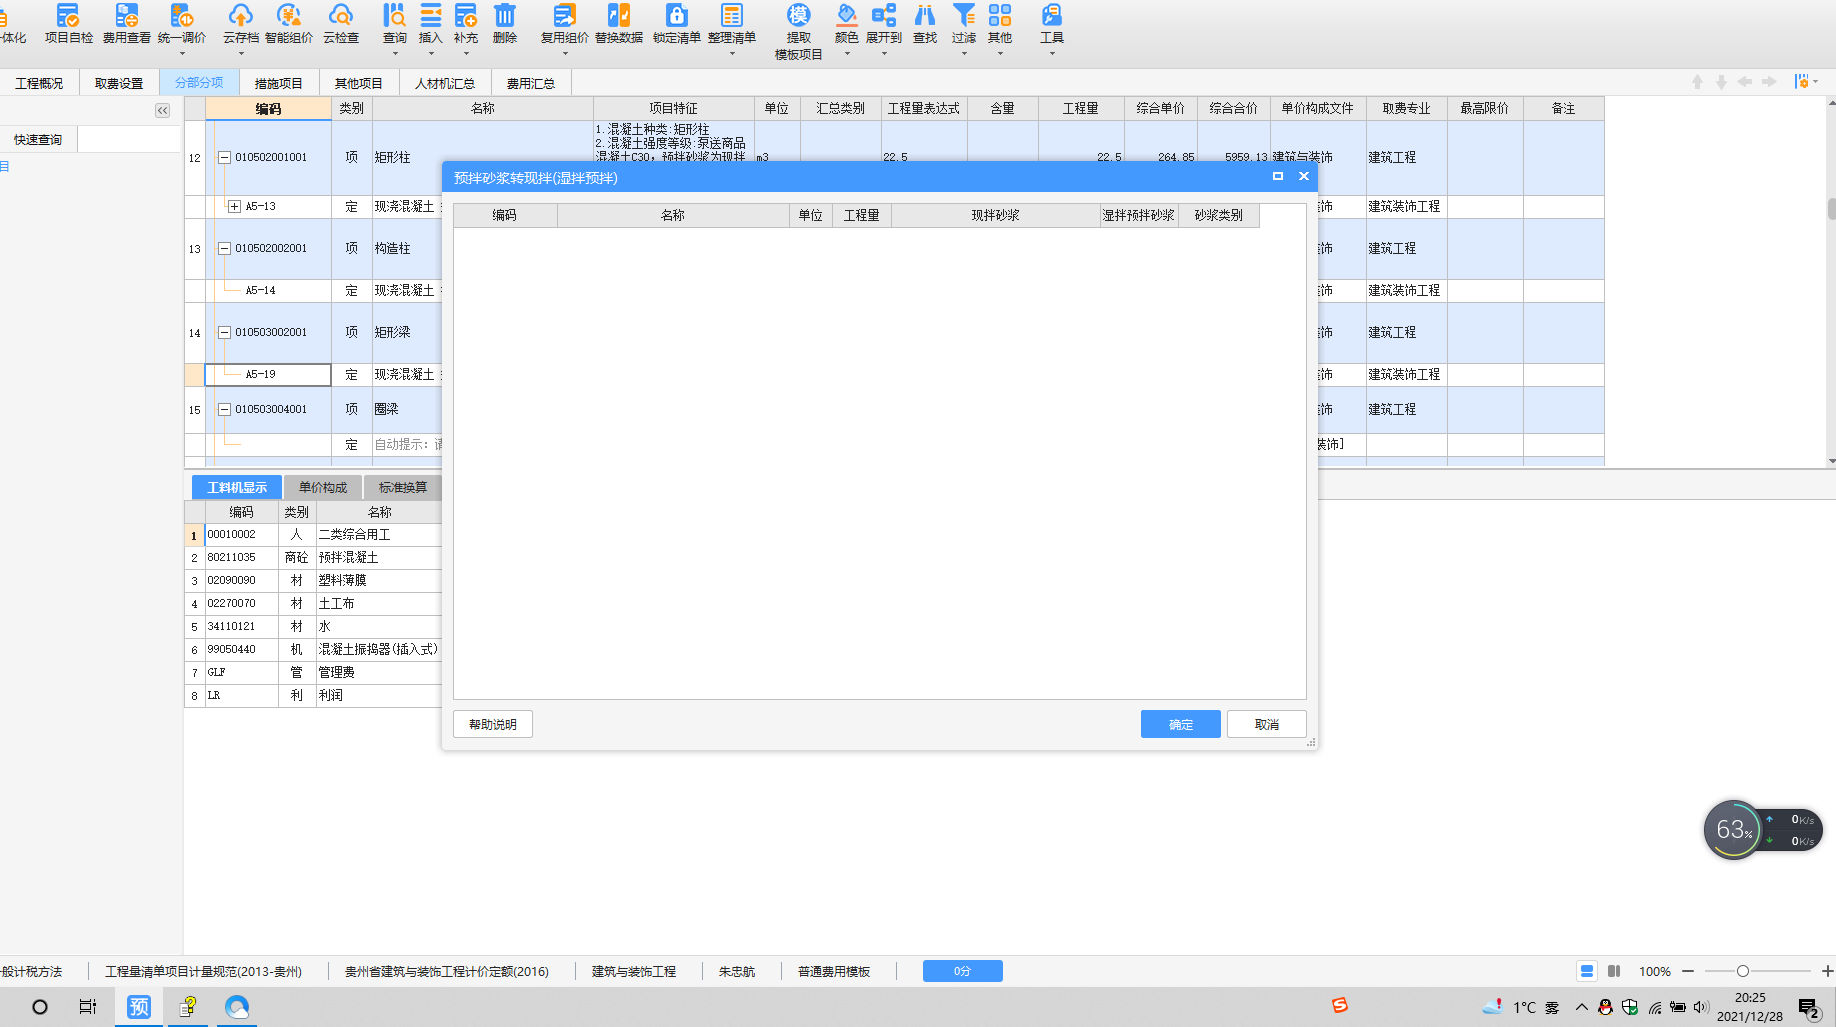Click the move-down arrow icon at right
This screenshot has height=1027, width=1836.
pos(1721,82)
